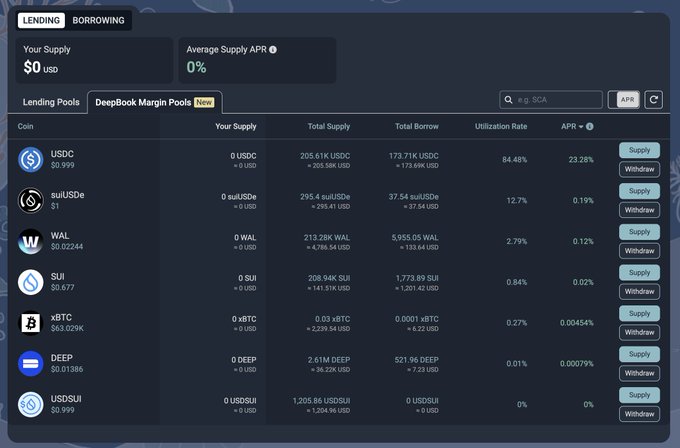Supply to the WAL pool
The height and width of the screenshot is (448, 680).
639,232
